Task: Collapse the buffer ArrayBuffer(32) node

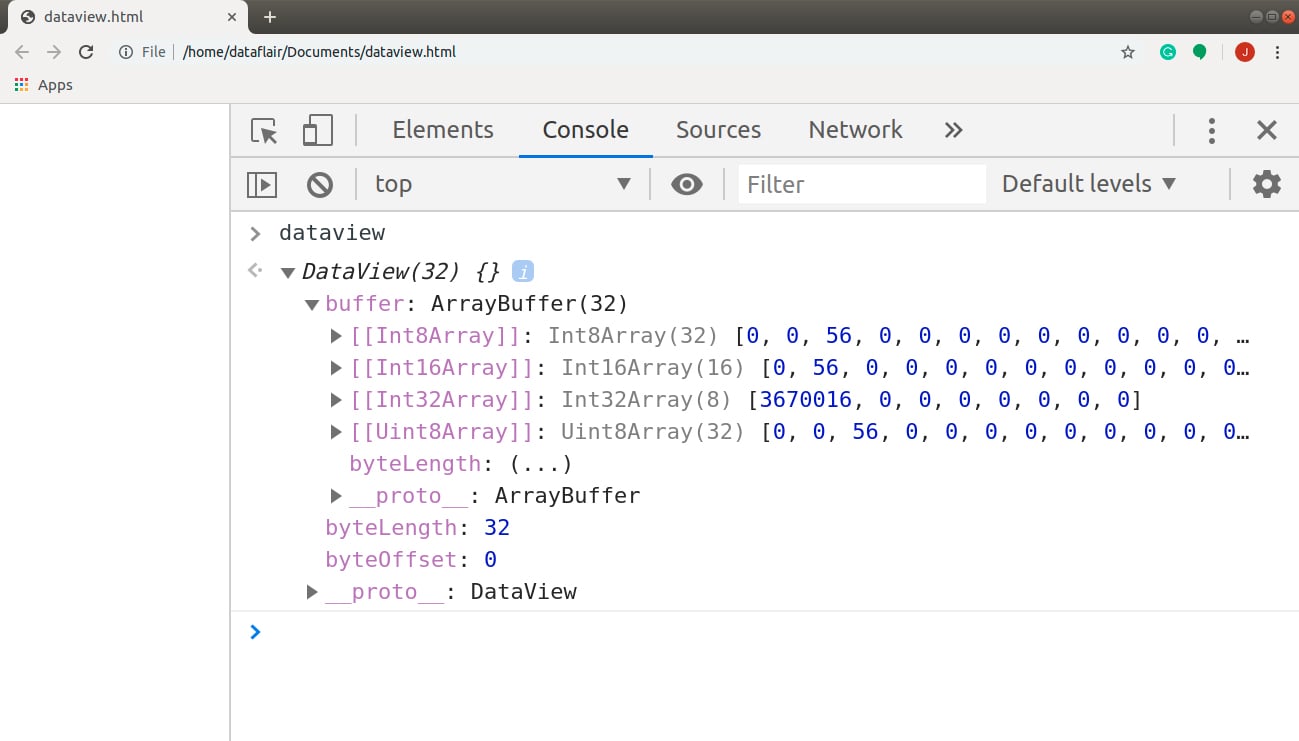Action: [312, 303]
